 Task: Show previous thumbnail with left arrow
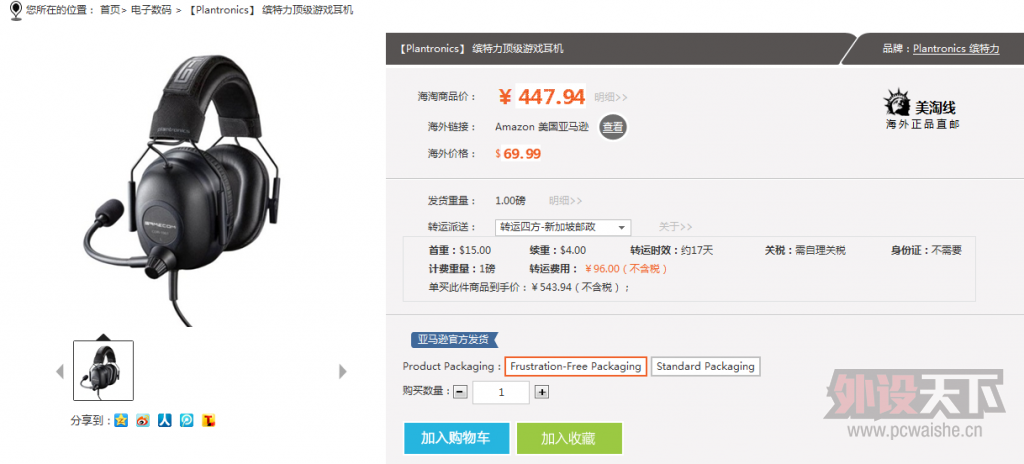tap(60, 371)
